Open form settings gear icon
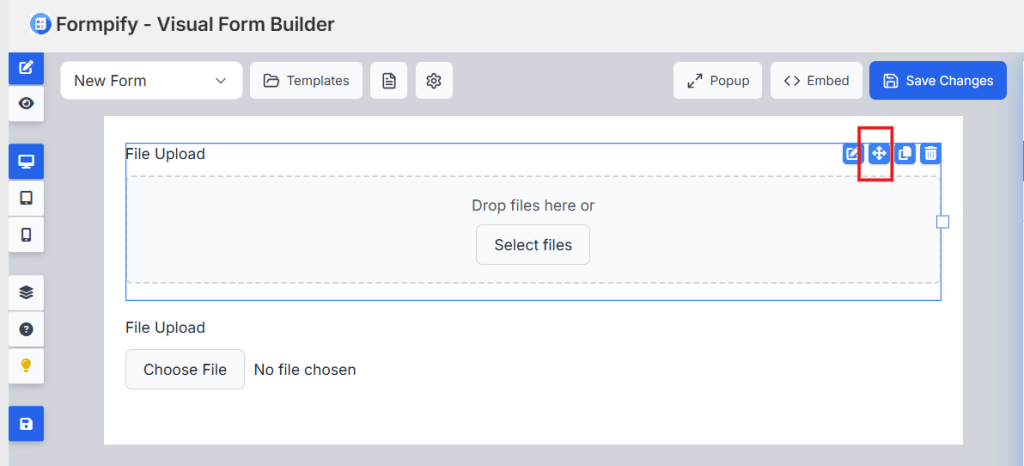 (x=434, y=81)
